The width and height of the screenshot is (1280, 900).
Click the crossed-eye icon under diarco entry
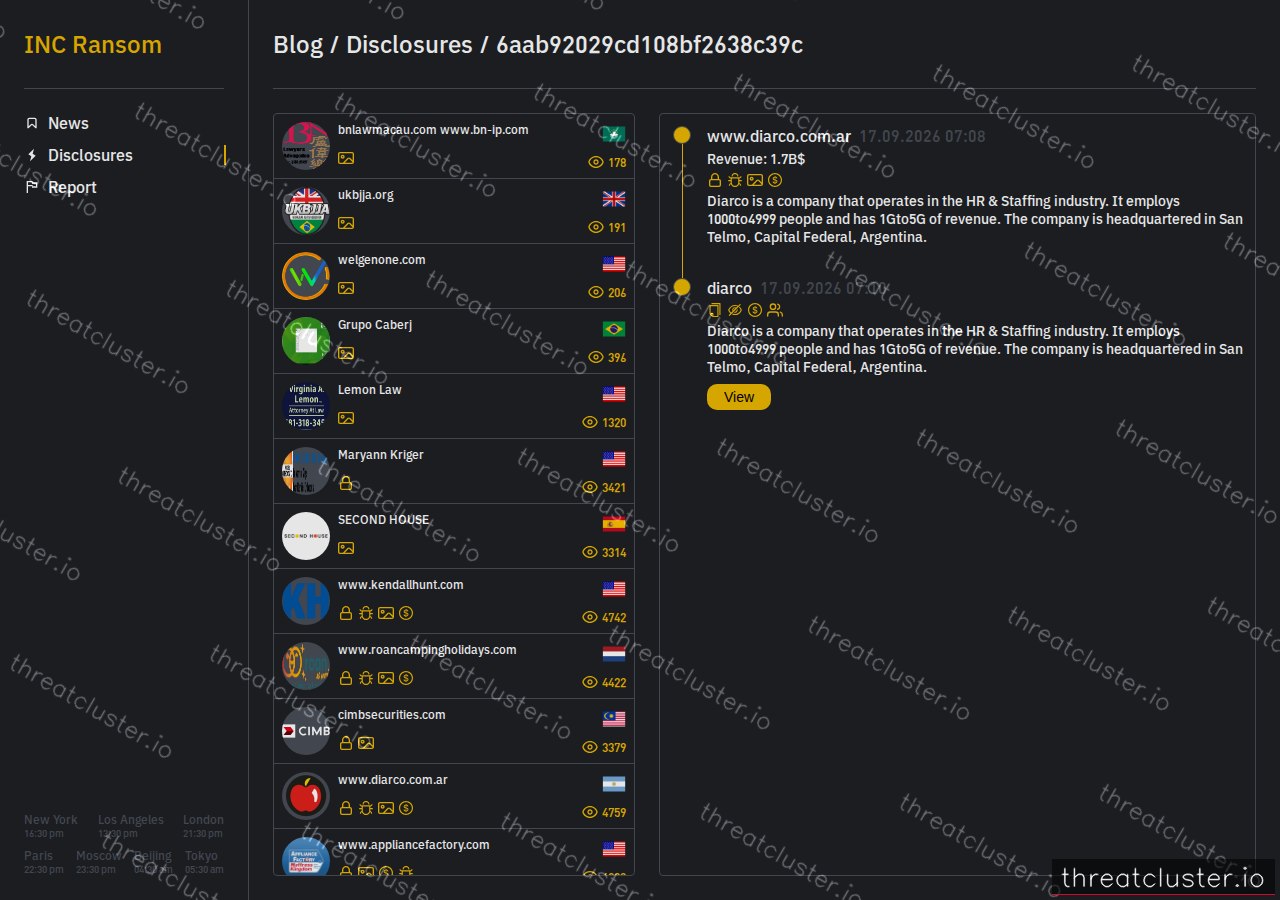tap(735, 310)
